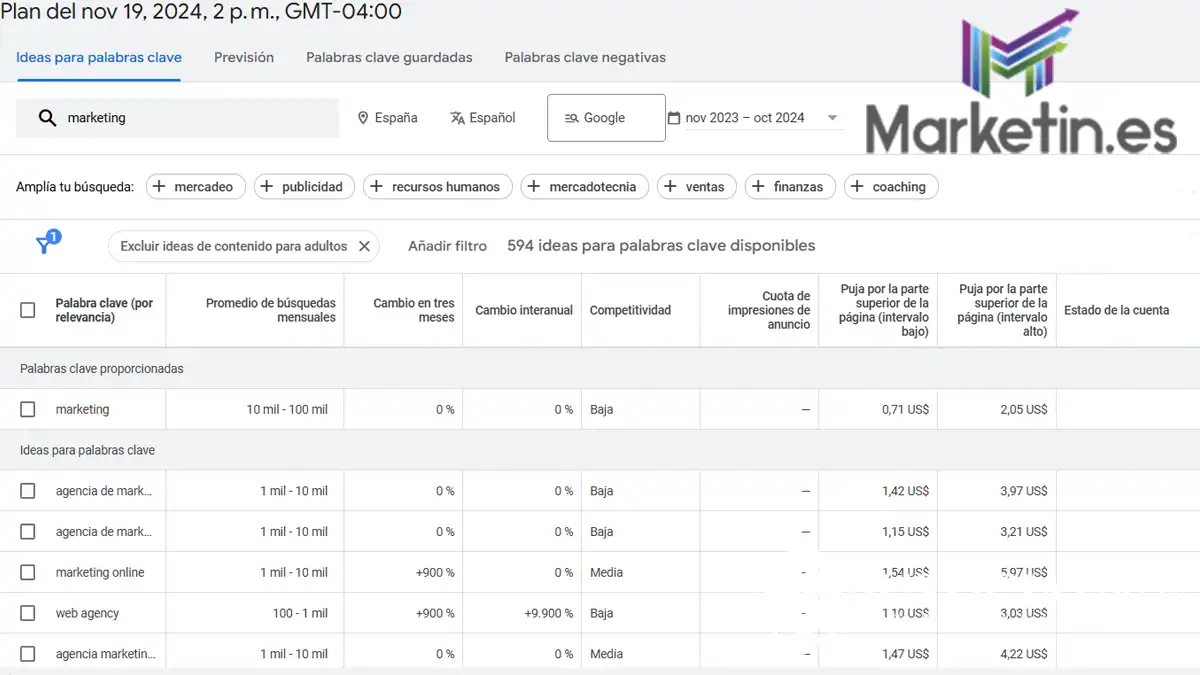Click the marketing search input field
Image resolution: width=1200 pixels, height=675 pixels.
point(180,117)
